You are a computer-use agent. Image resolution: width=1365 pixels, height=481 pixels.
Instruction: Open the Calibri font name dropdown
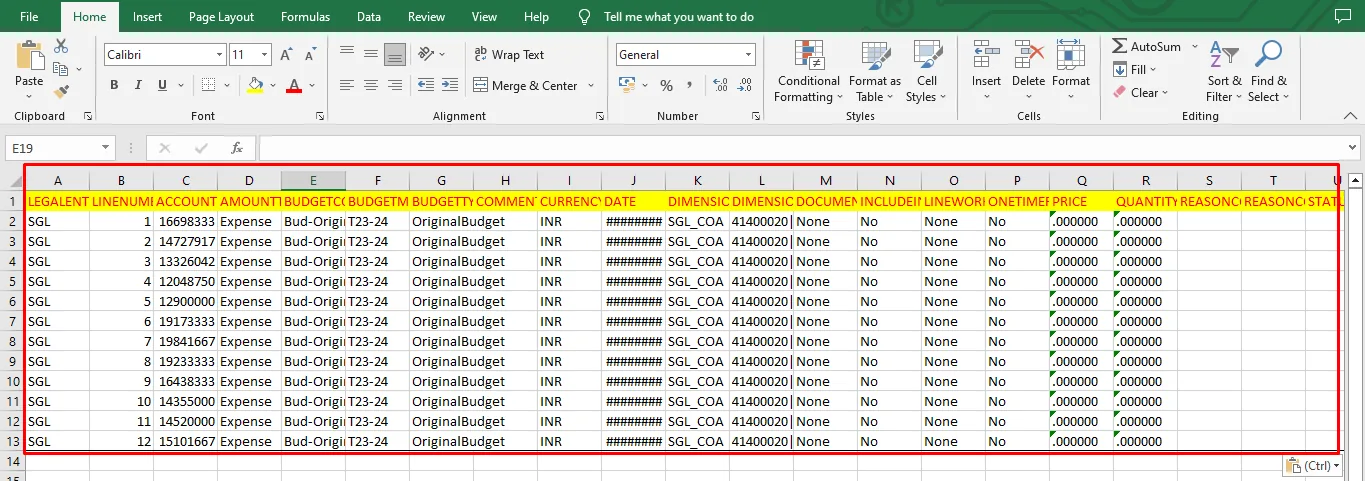pyautogui.click(x=219, y=55)
